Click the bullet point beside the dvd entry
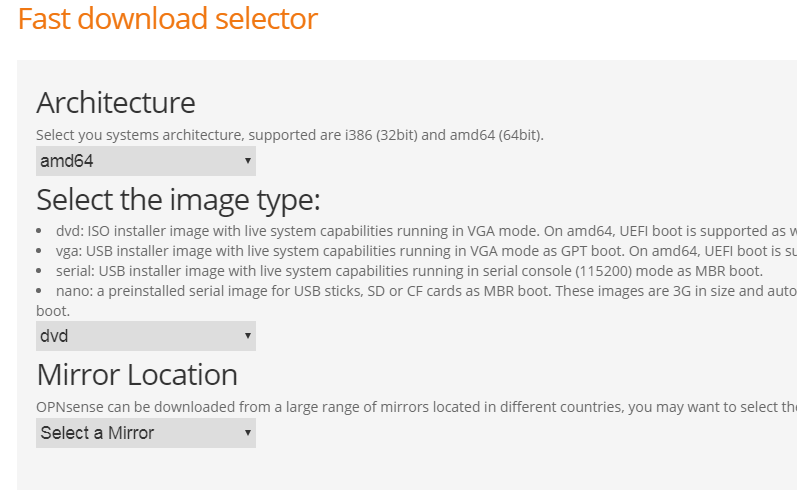797x490 pixels. (41, 231)
